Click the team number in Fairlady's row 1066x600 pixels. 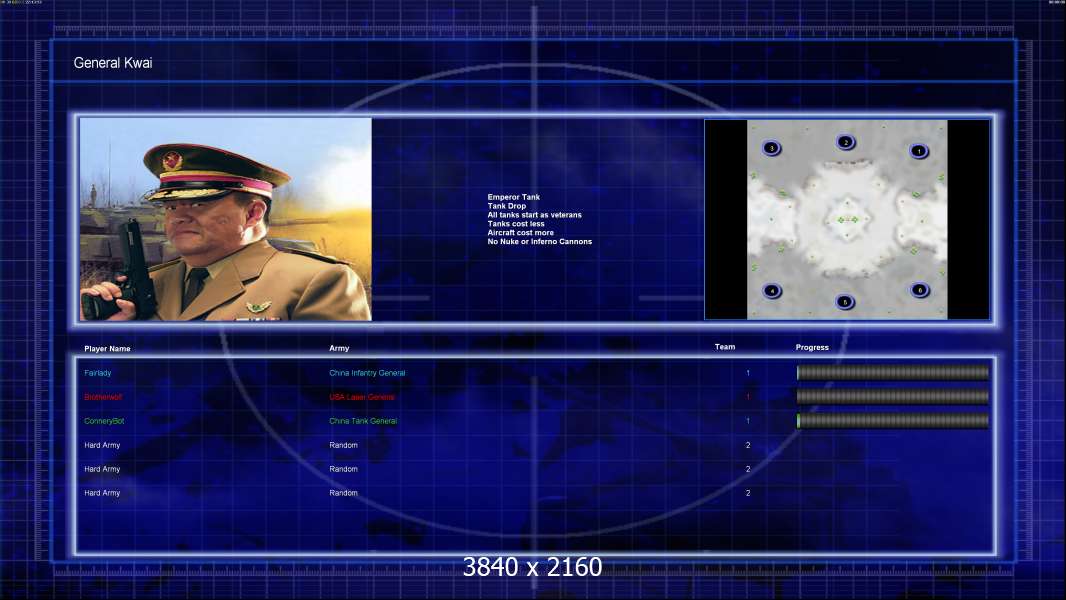click(748, 373)
